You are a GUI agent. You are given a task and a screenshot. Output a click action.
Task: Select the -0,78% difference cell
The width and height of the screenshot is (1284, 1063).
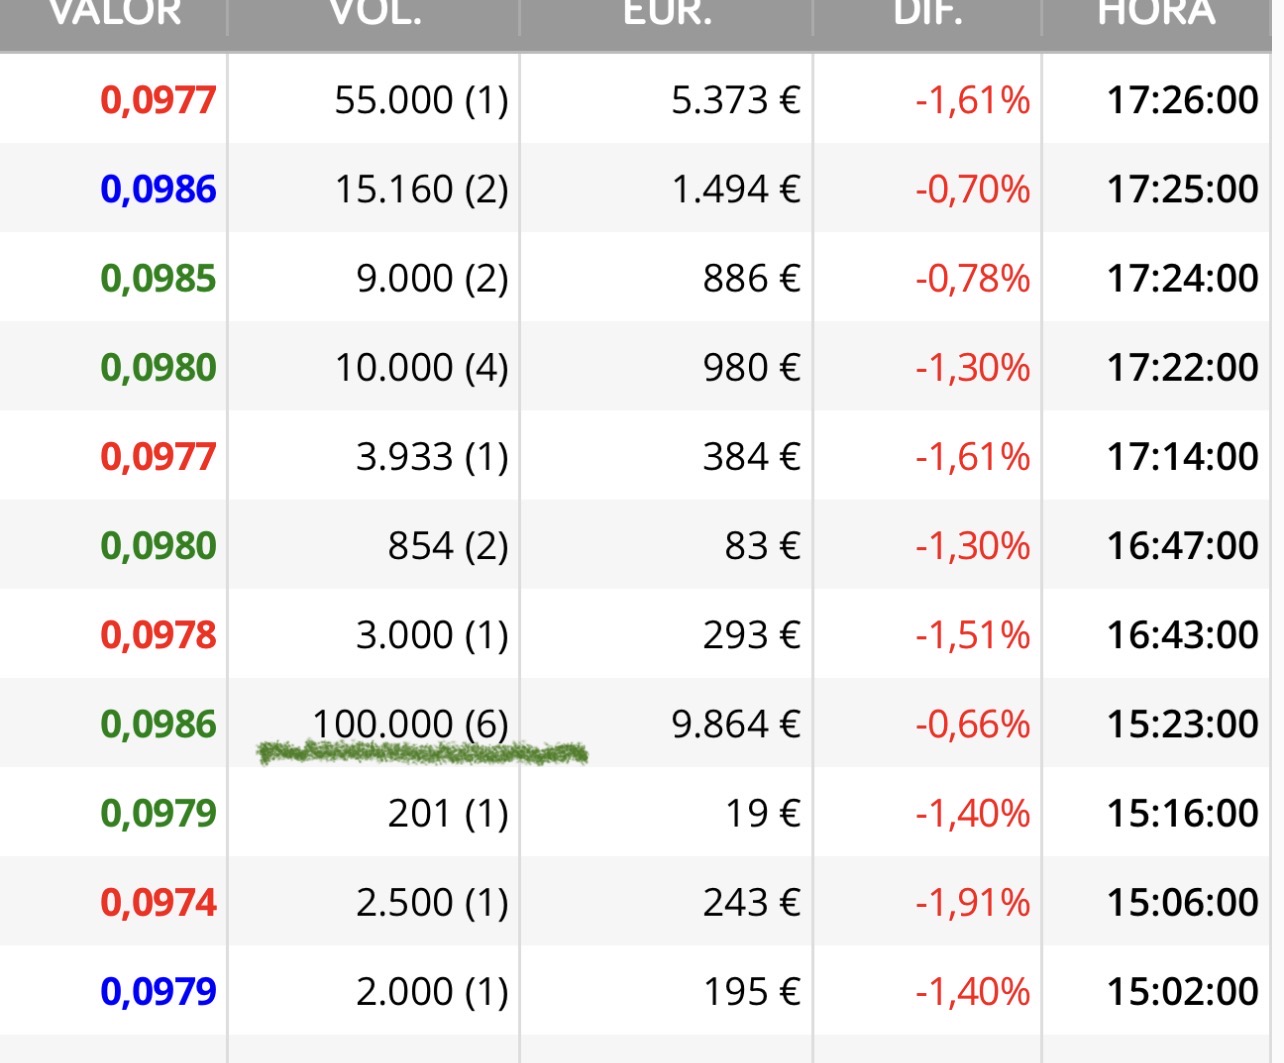tap(972, 278)
